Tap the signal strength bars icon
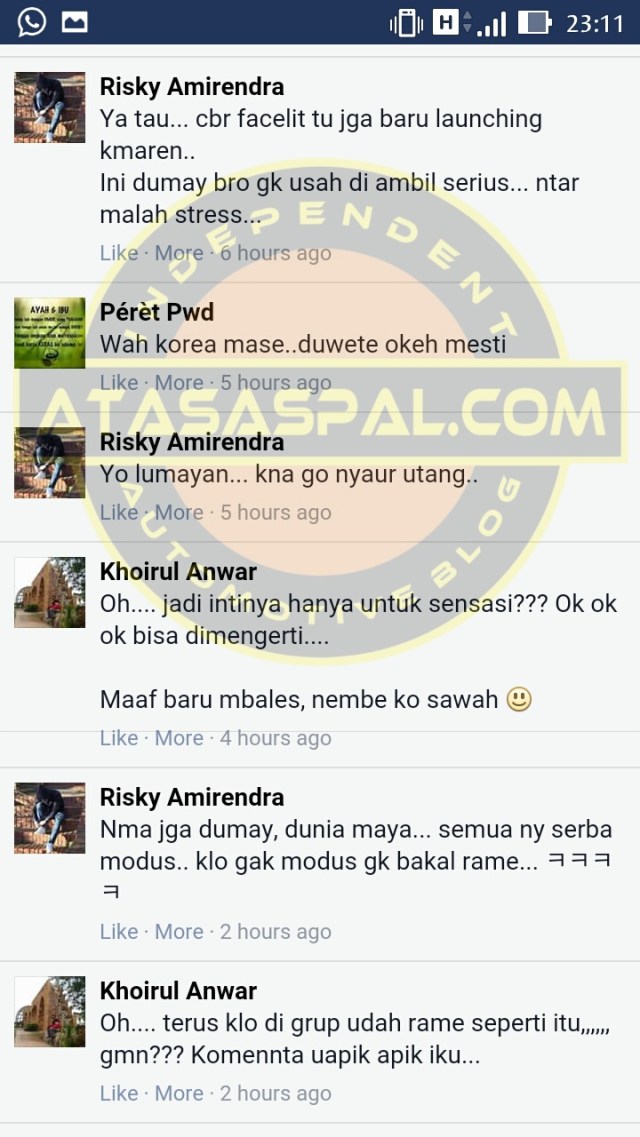Screen dimensions: 640x1137 [x=493, y=23]
